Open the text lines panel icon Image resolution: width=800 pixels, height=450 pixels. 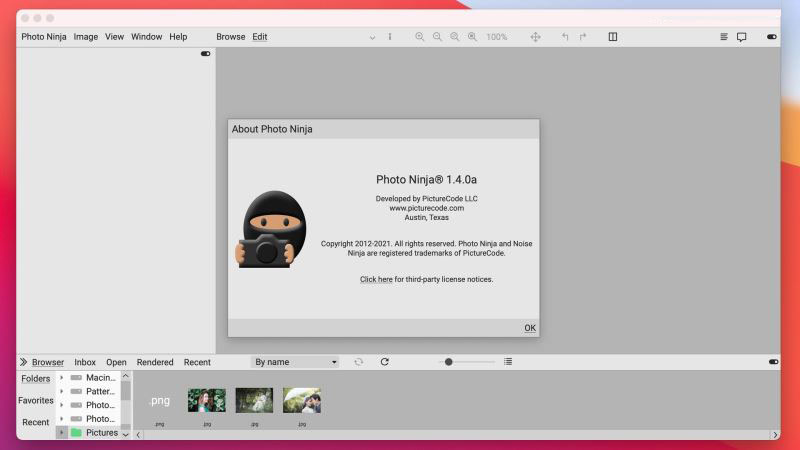point(723,37)
